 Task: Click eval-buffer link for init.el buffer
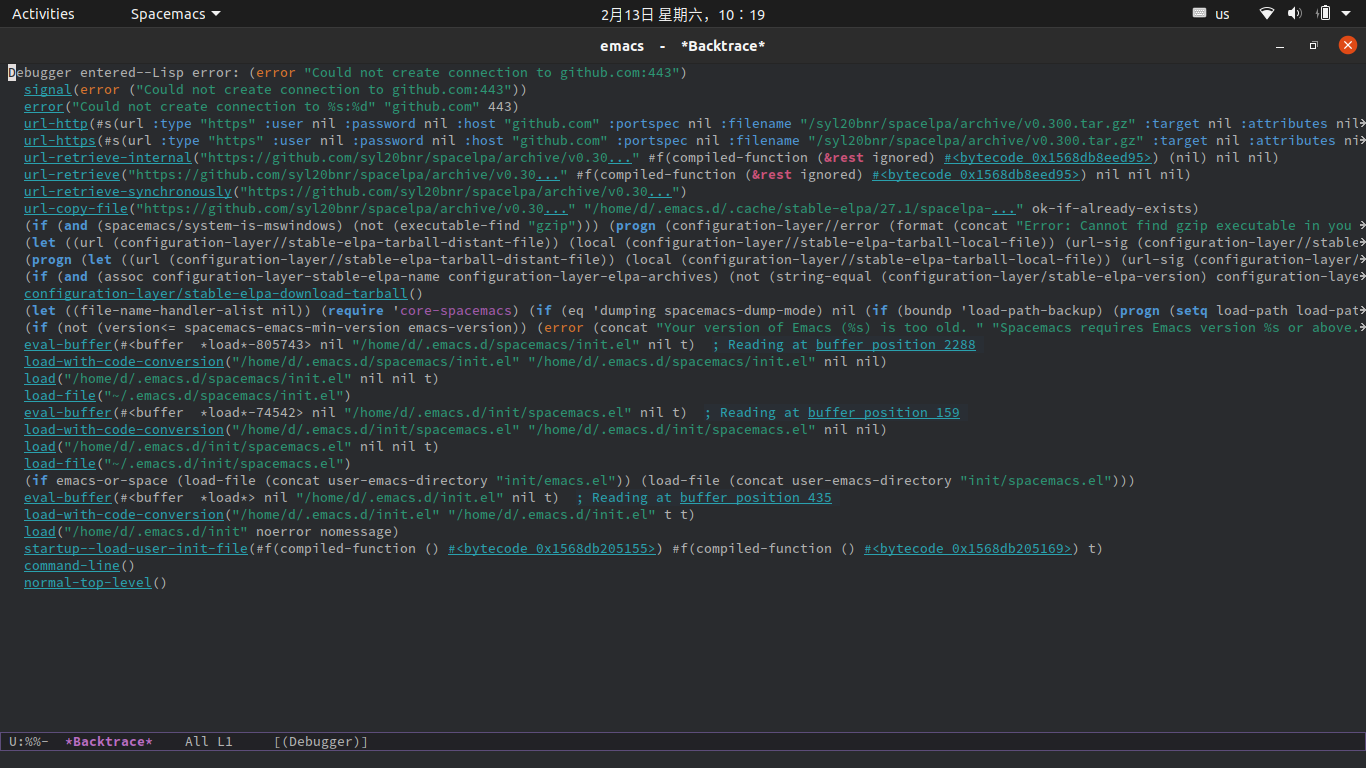(68, 497)
